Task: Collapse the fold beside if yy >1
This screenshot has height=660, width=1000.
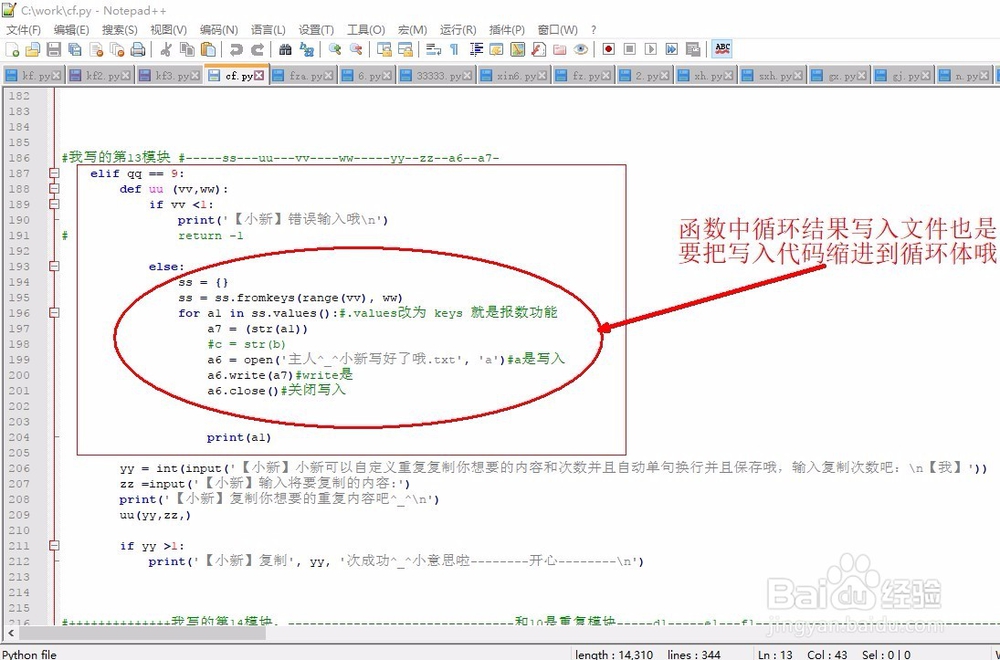Action: point(52,545)
